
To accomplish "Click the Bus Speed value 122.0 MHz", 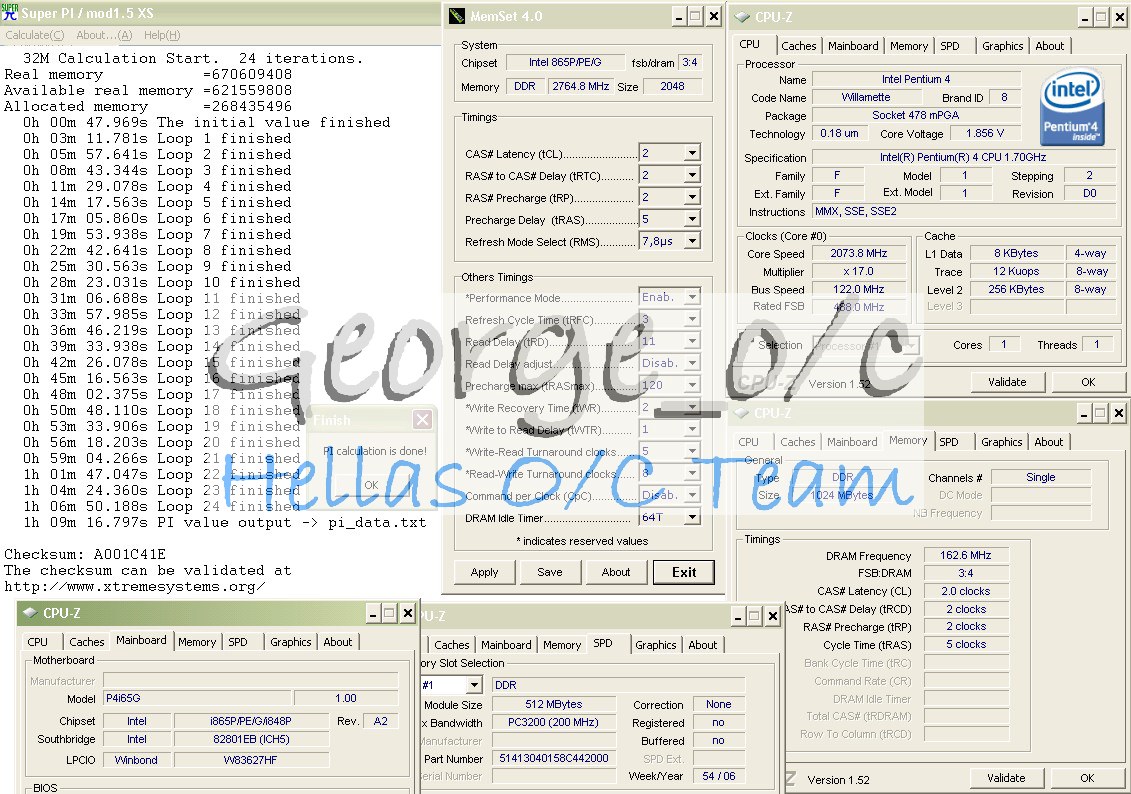I will point(858,289).
